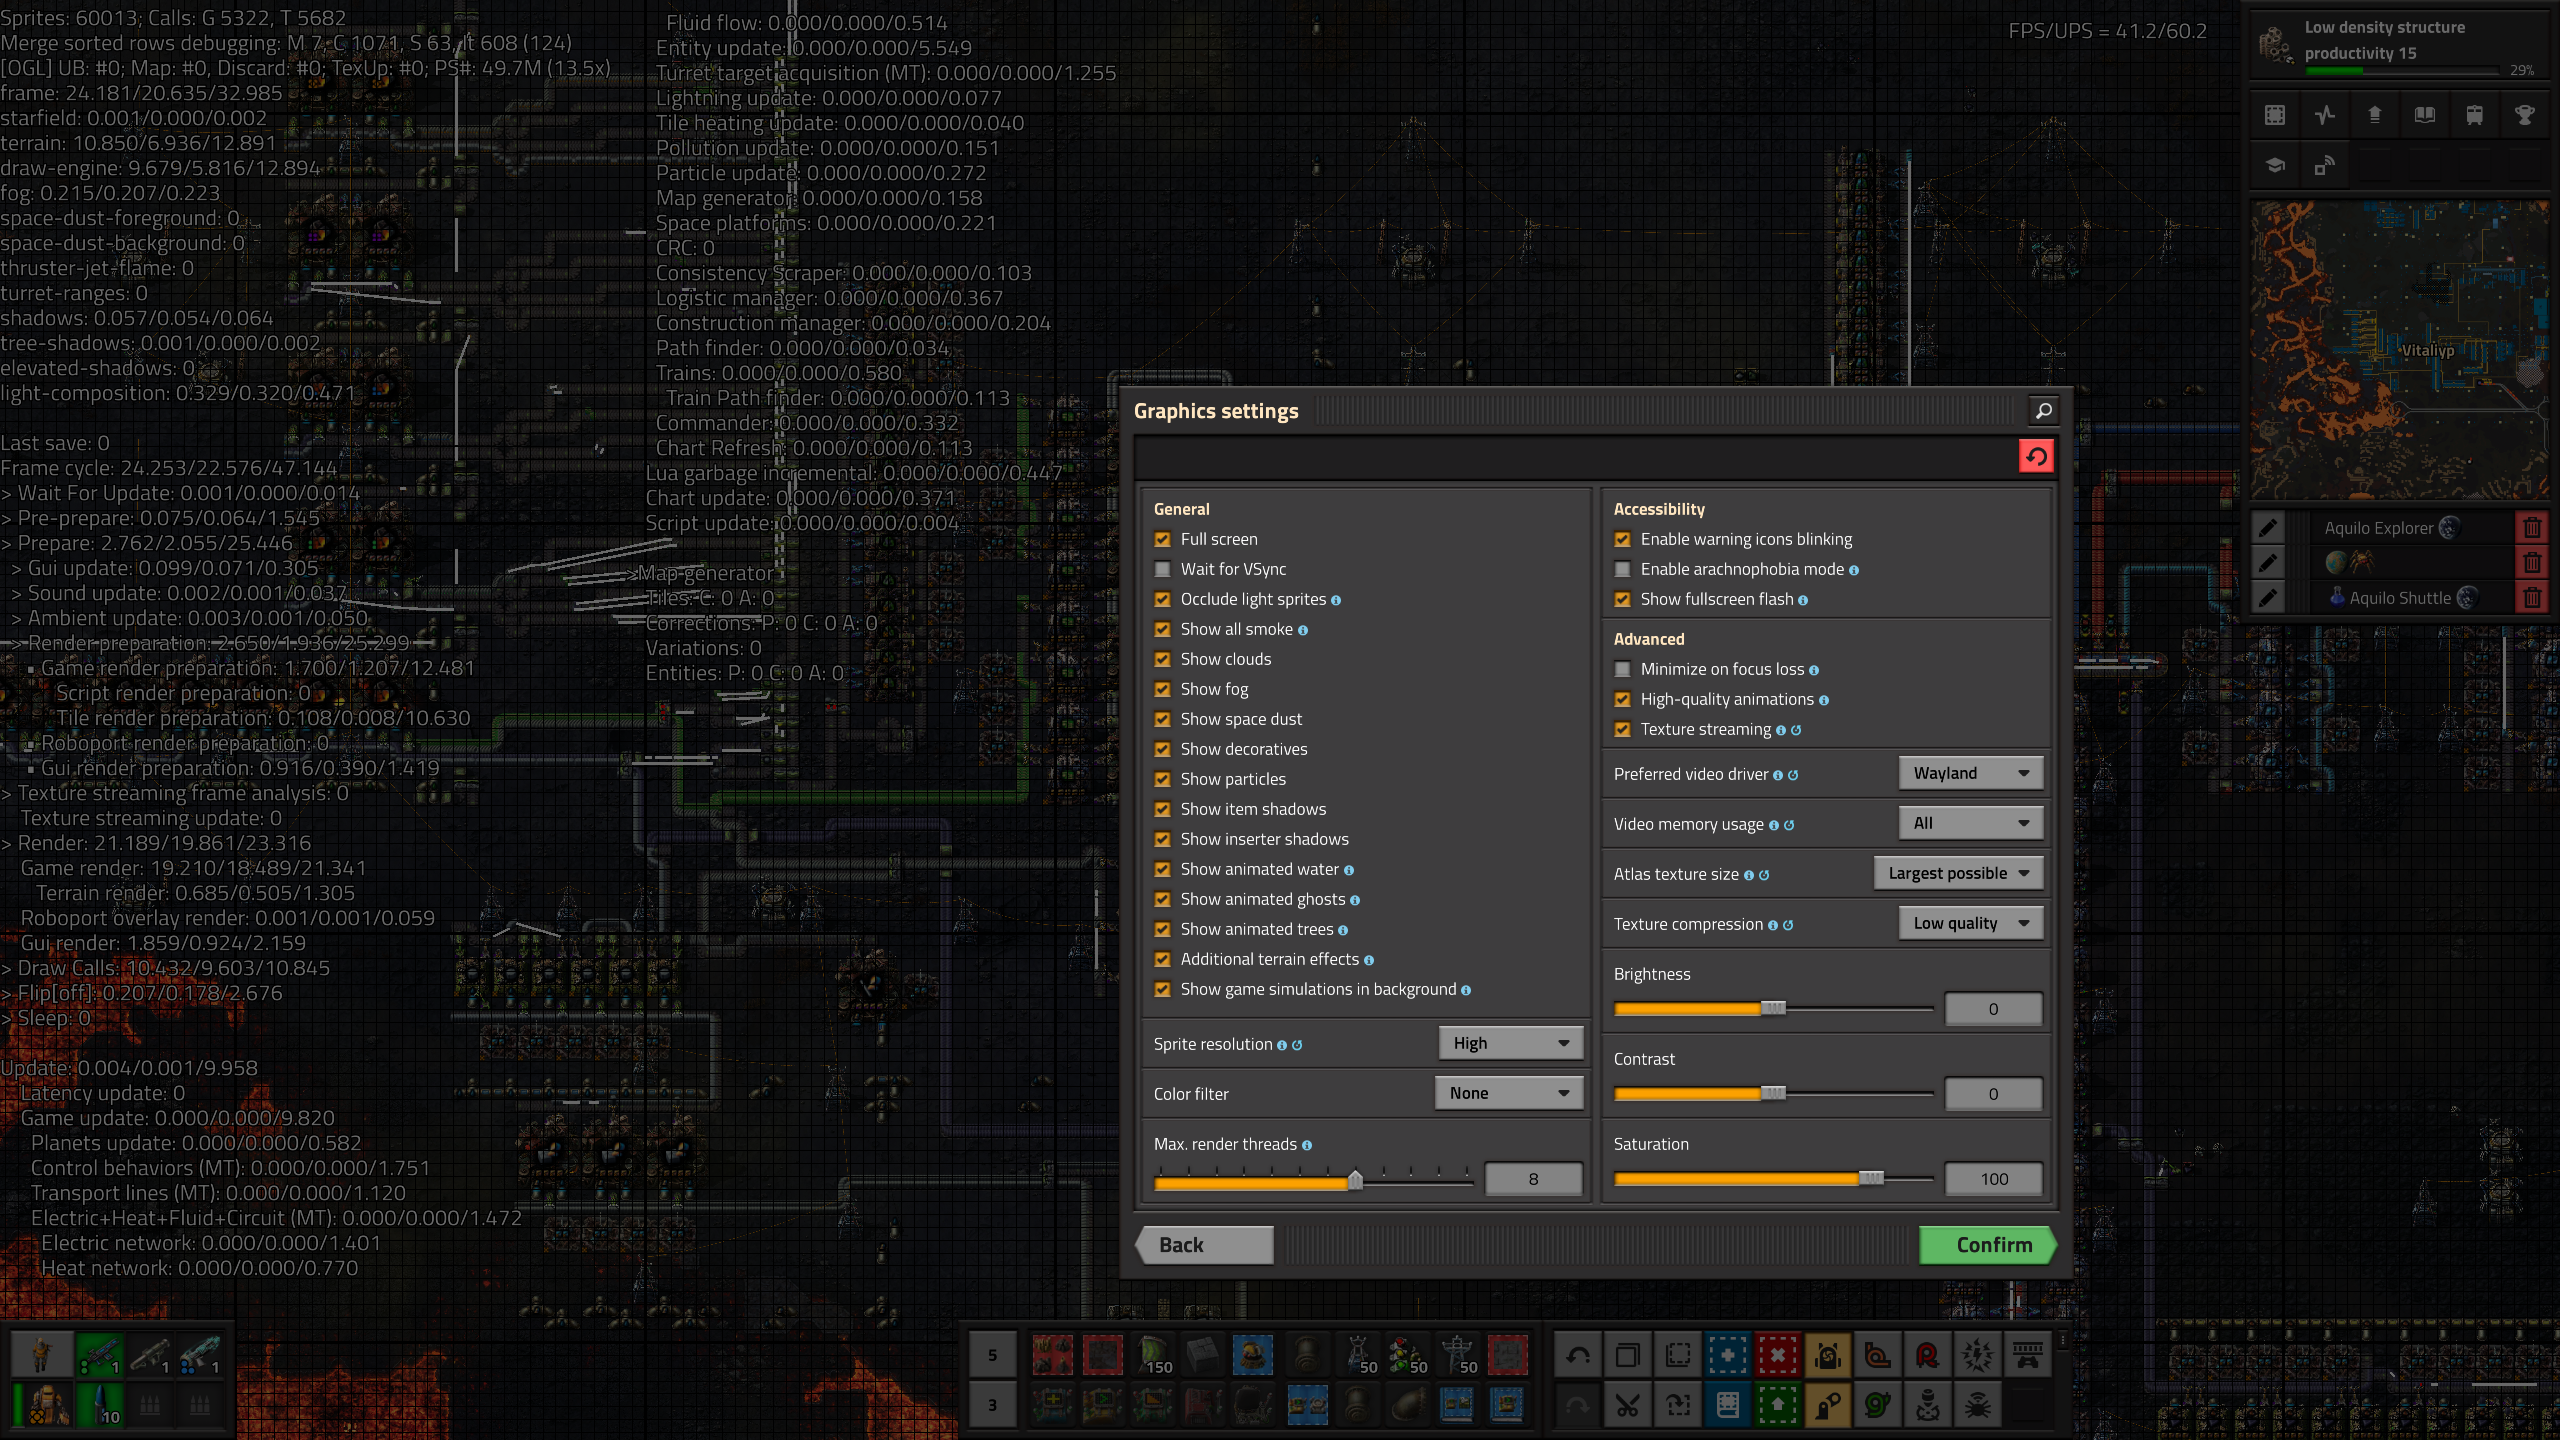Click quickbar row selector 5

point(992,1355)
